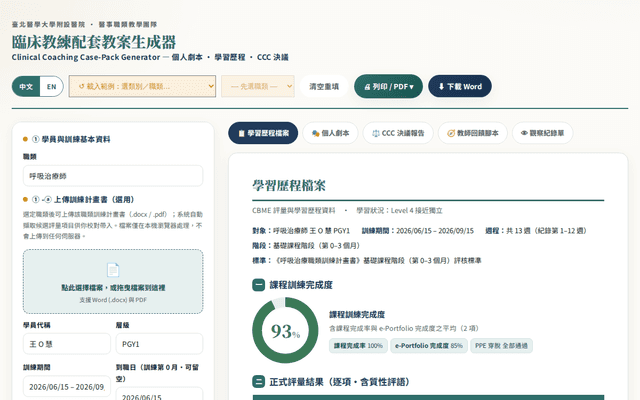The width and height of the screenshot is (640, 400).
Task: Click the eye icon on 觀察紀錄單 tab
Action: click(x=524, y=133)
